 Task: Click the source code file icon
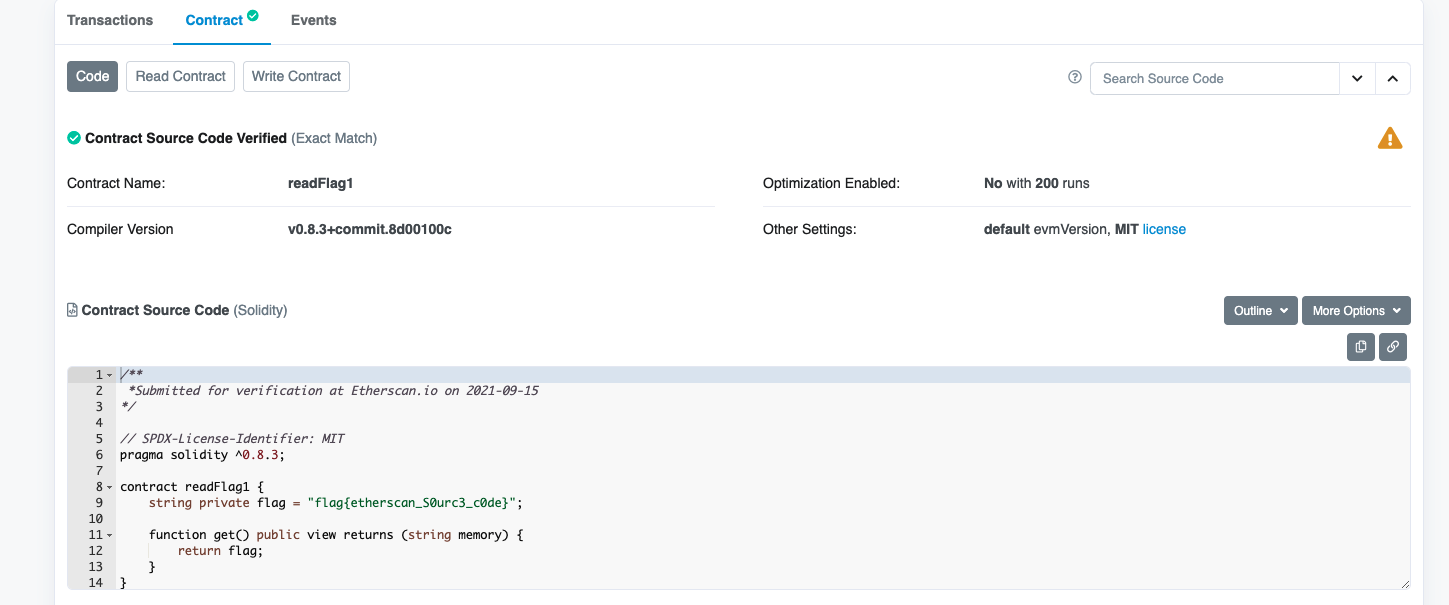72,310
